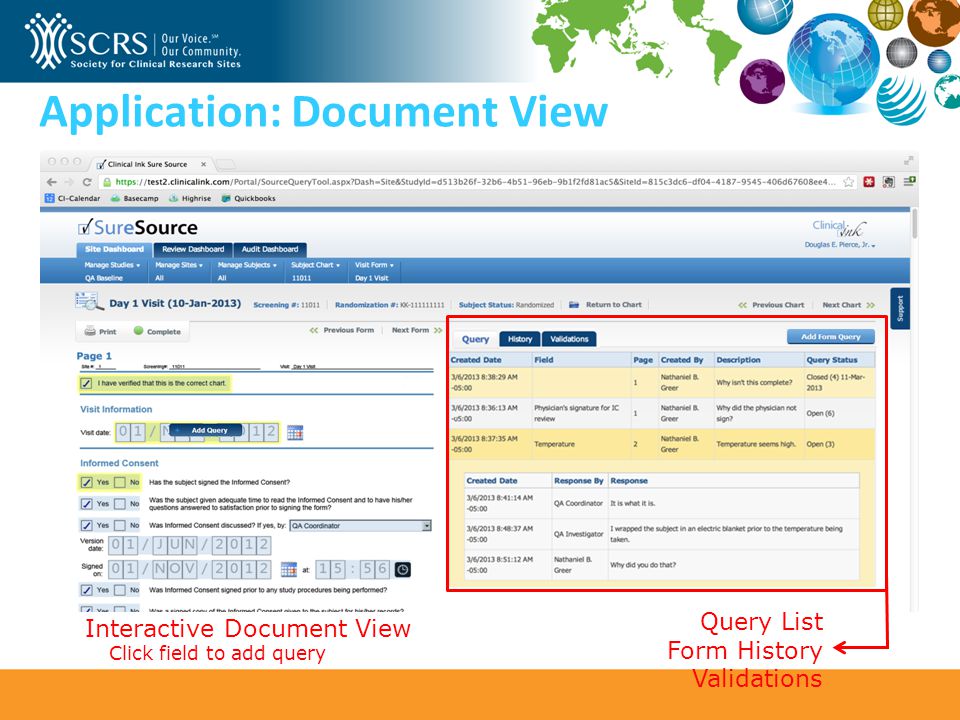This screenshot has height=720, width=960.
Task: Click the browser back arrow
Action: click(52, 182)
